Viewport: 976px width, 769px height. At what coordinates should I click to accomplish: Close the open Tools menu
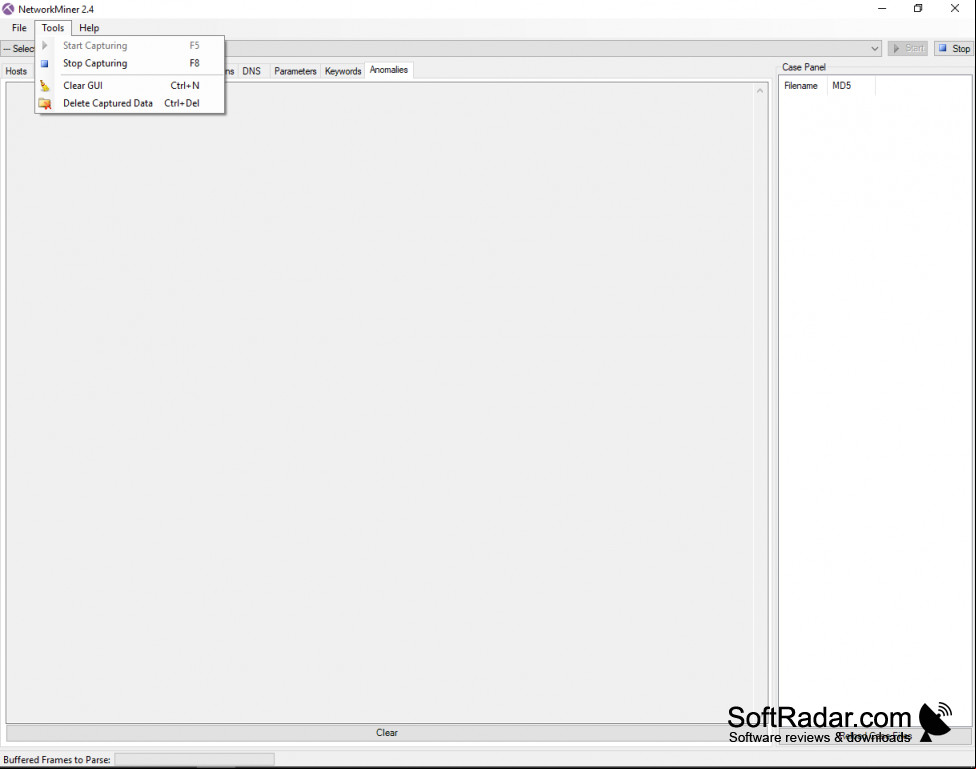point(53,28)
